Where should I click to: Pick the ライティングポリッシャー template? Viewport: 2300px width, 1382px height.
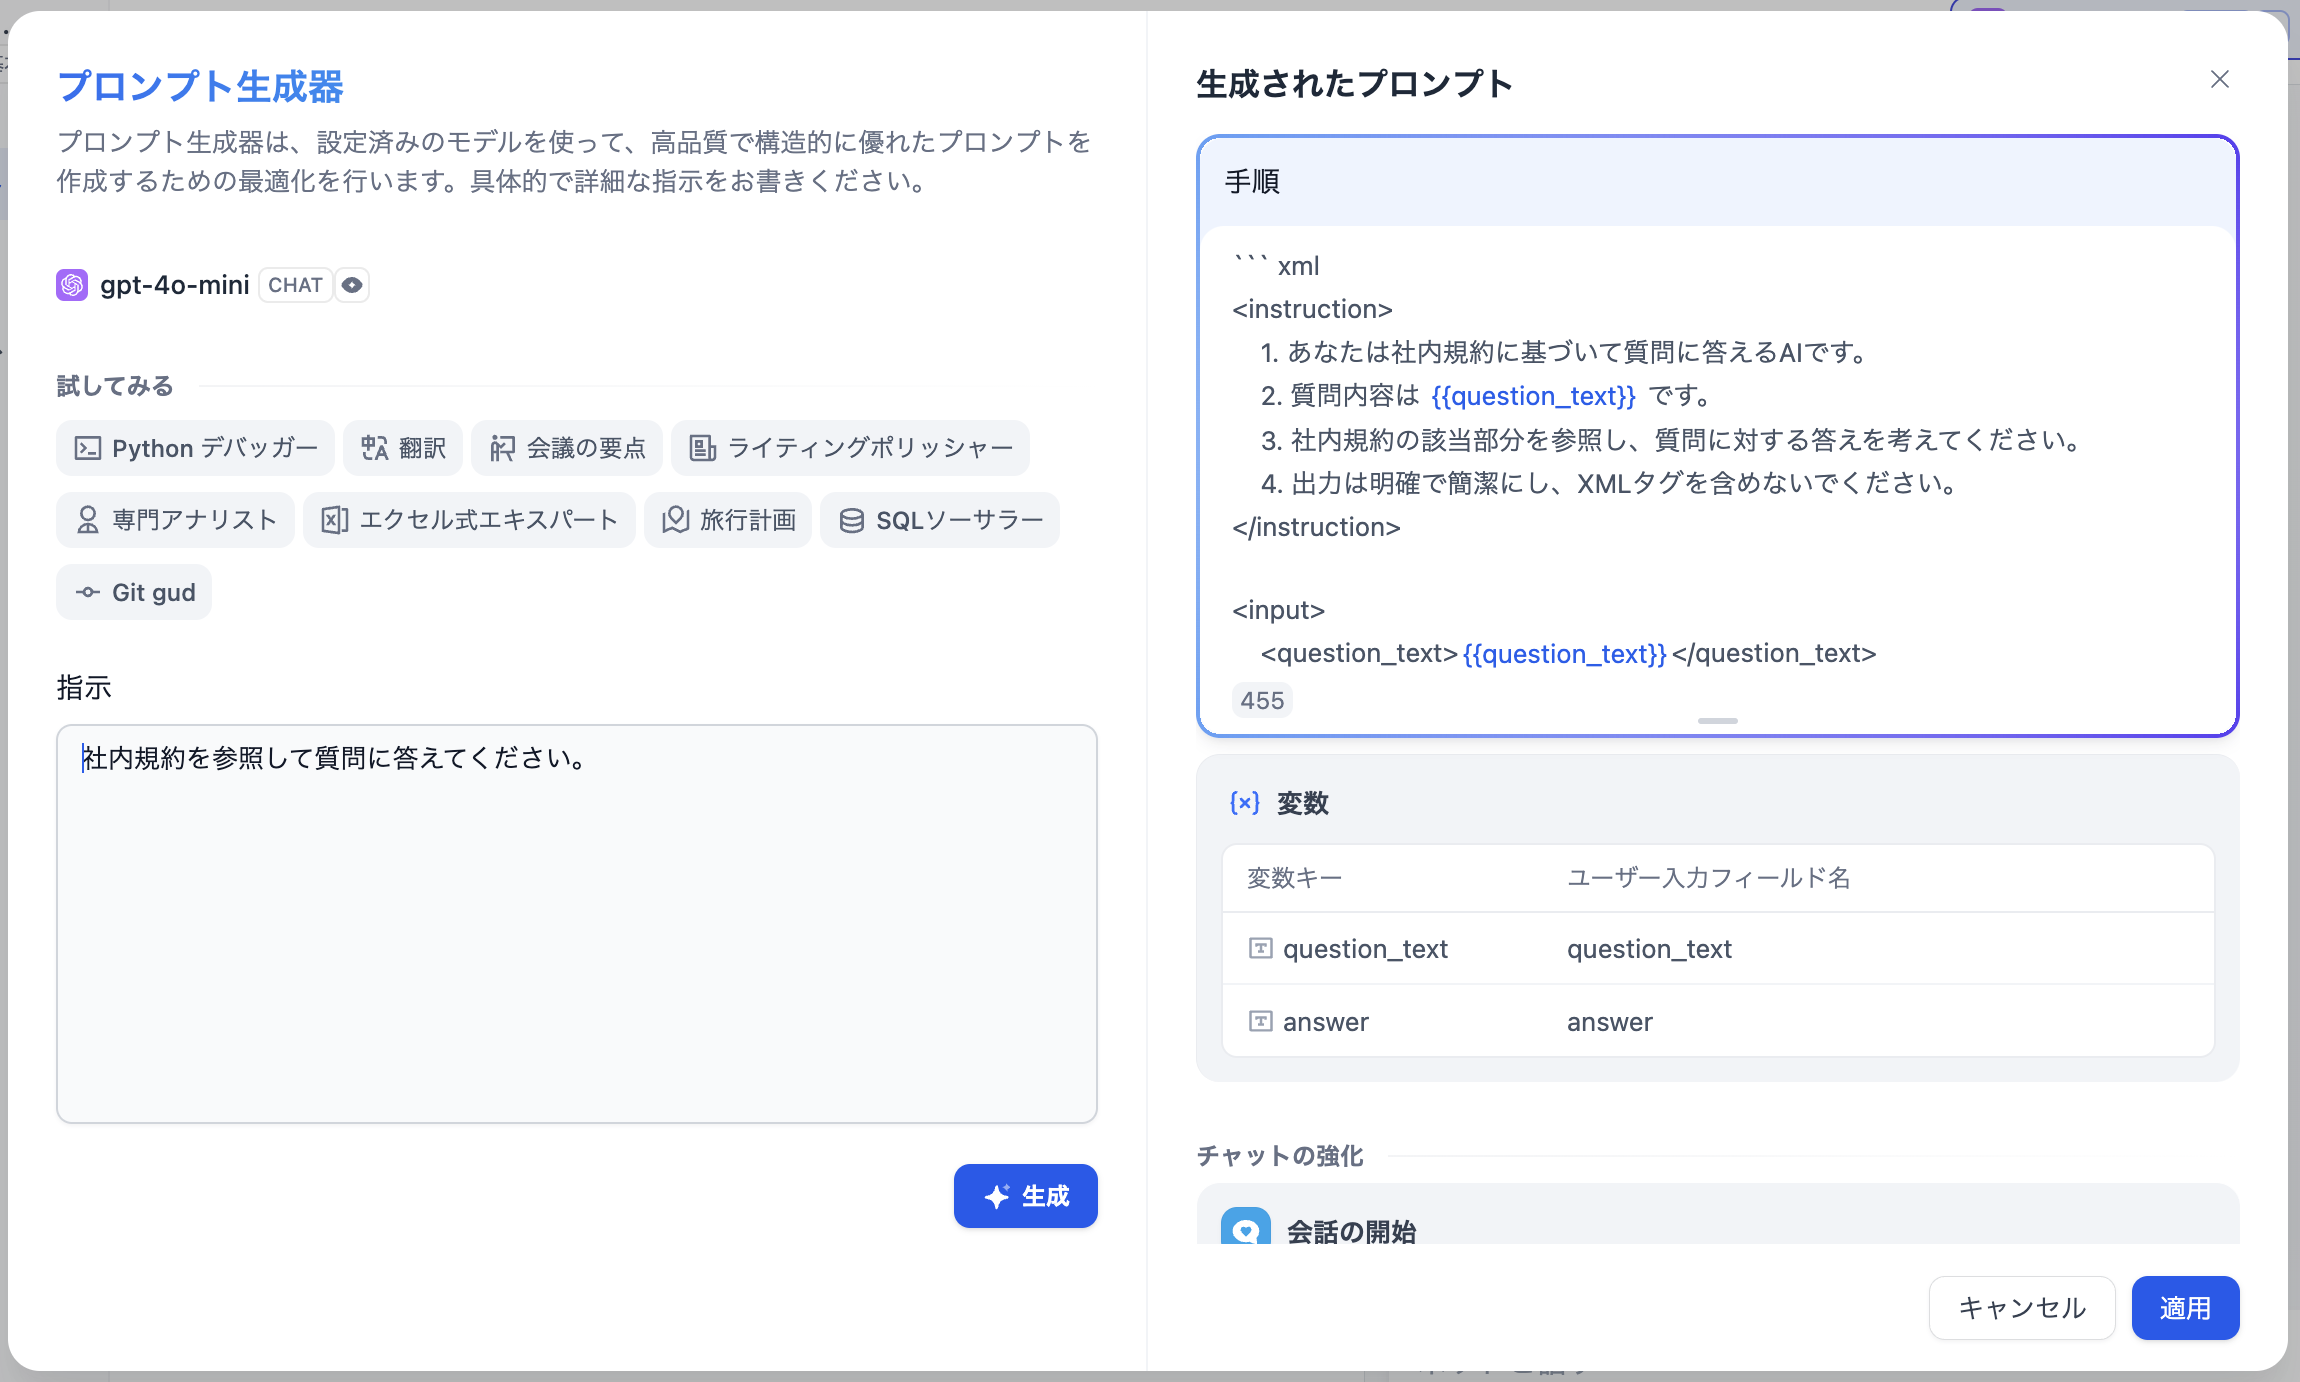(x=851, y=448)
